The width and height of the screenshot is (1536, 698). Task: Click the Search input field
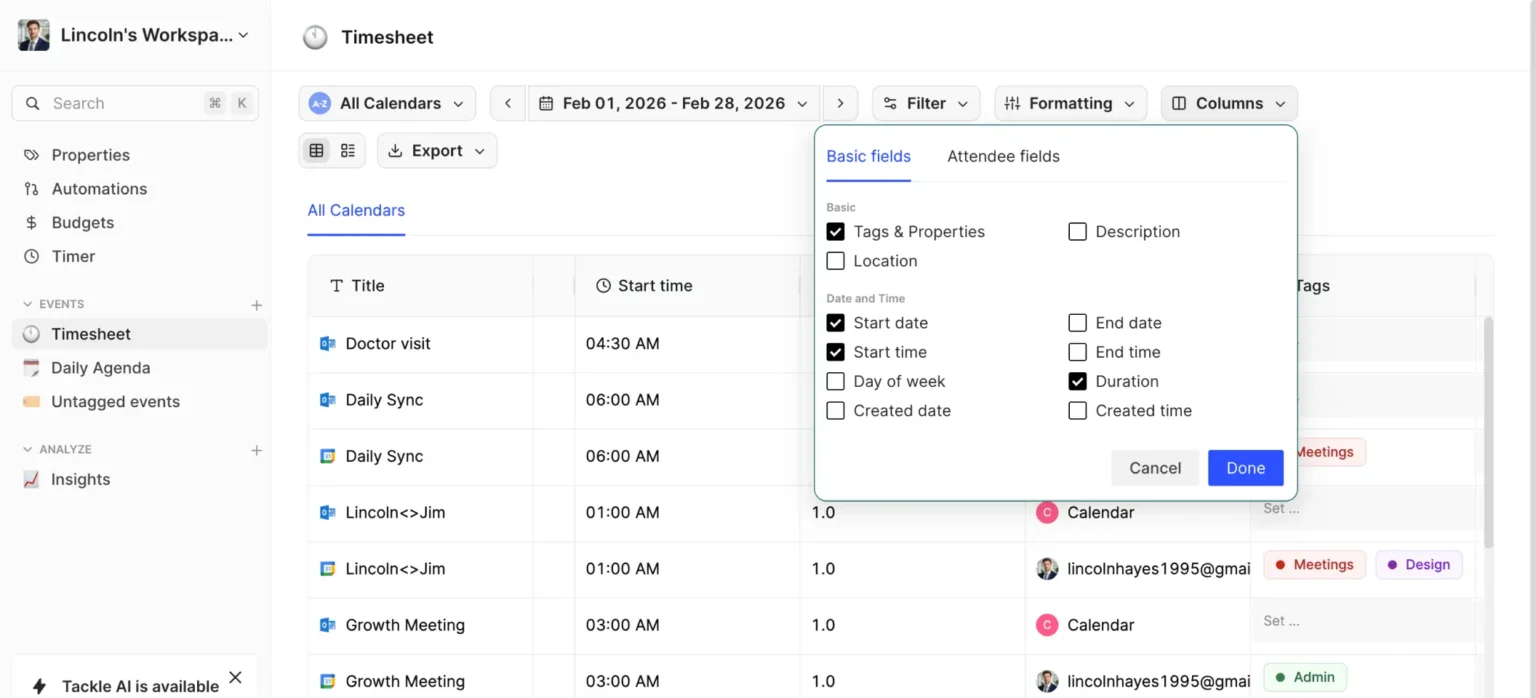tap(135, 103)
